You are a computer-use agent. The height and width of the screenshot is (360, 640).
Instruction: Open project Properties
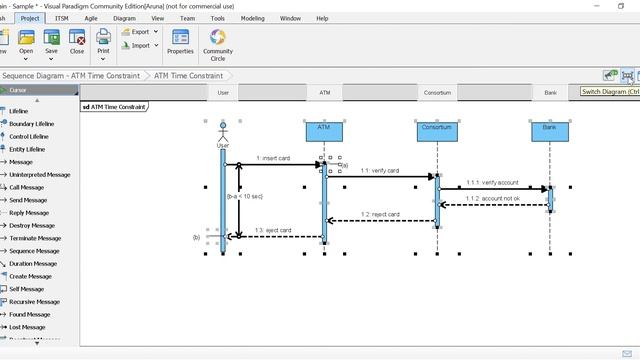tap(180, 42)
